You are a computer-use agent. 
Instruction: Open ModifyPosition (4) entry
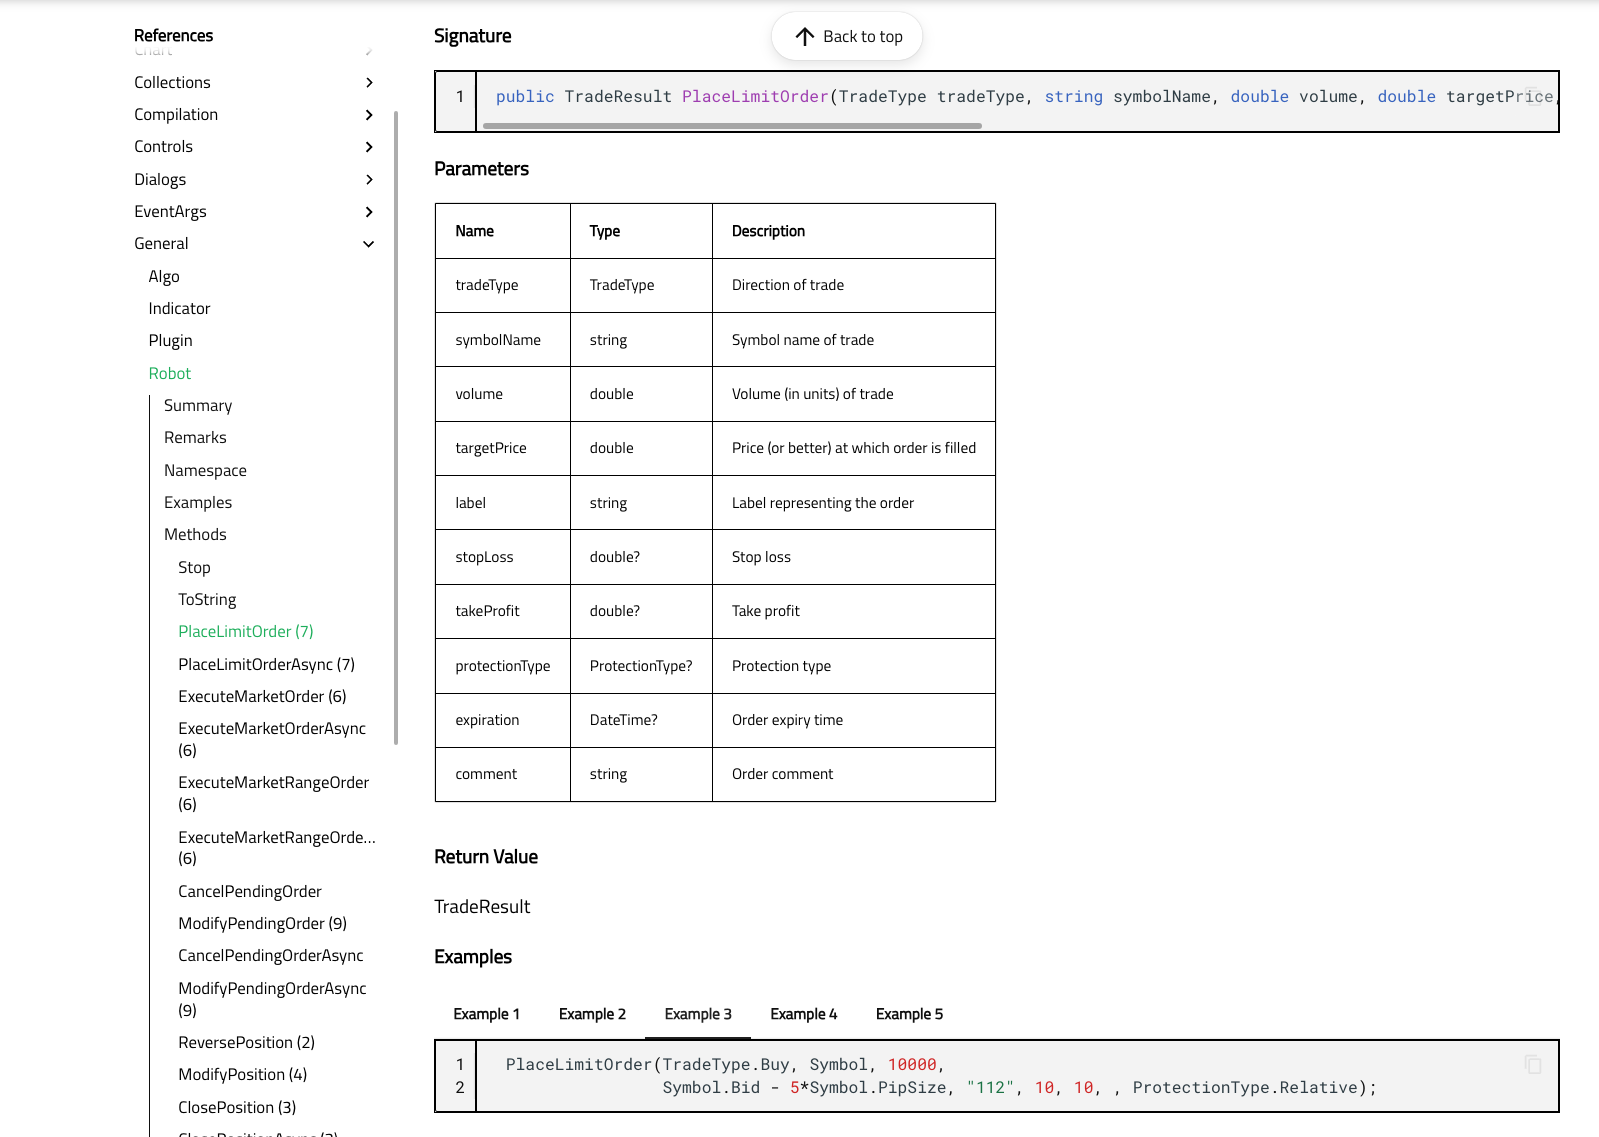pyautogui.click(x=242, y=1075)
